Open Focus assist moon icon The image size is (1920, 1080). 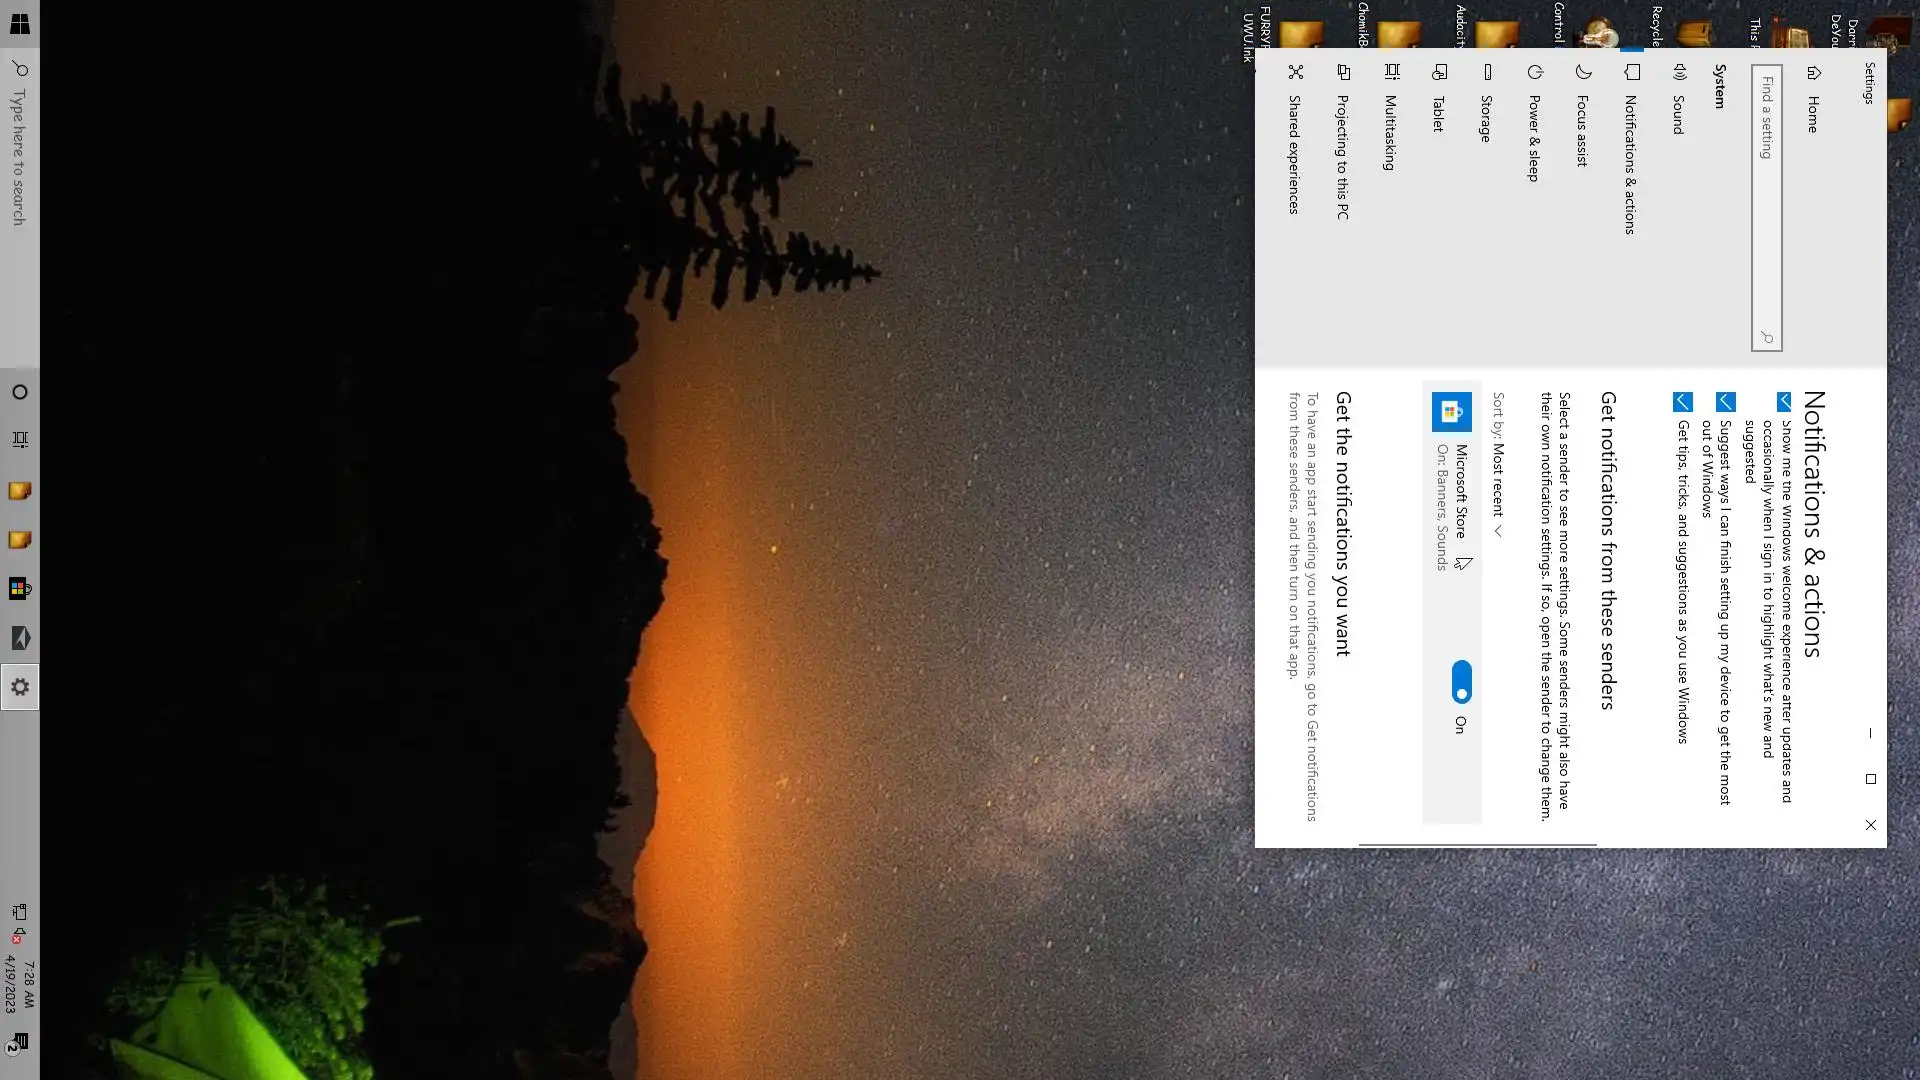(x=1583, y=72)
